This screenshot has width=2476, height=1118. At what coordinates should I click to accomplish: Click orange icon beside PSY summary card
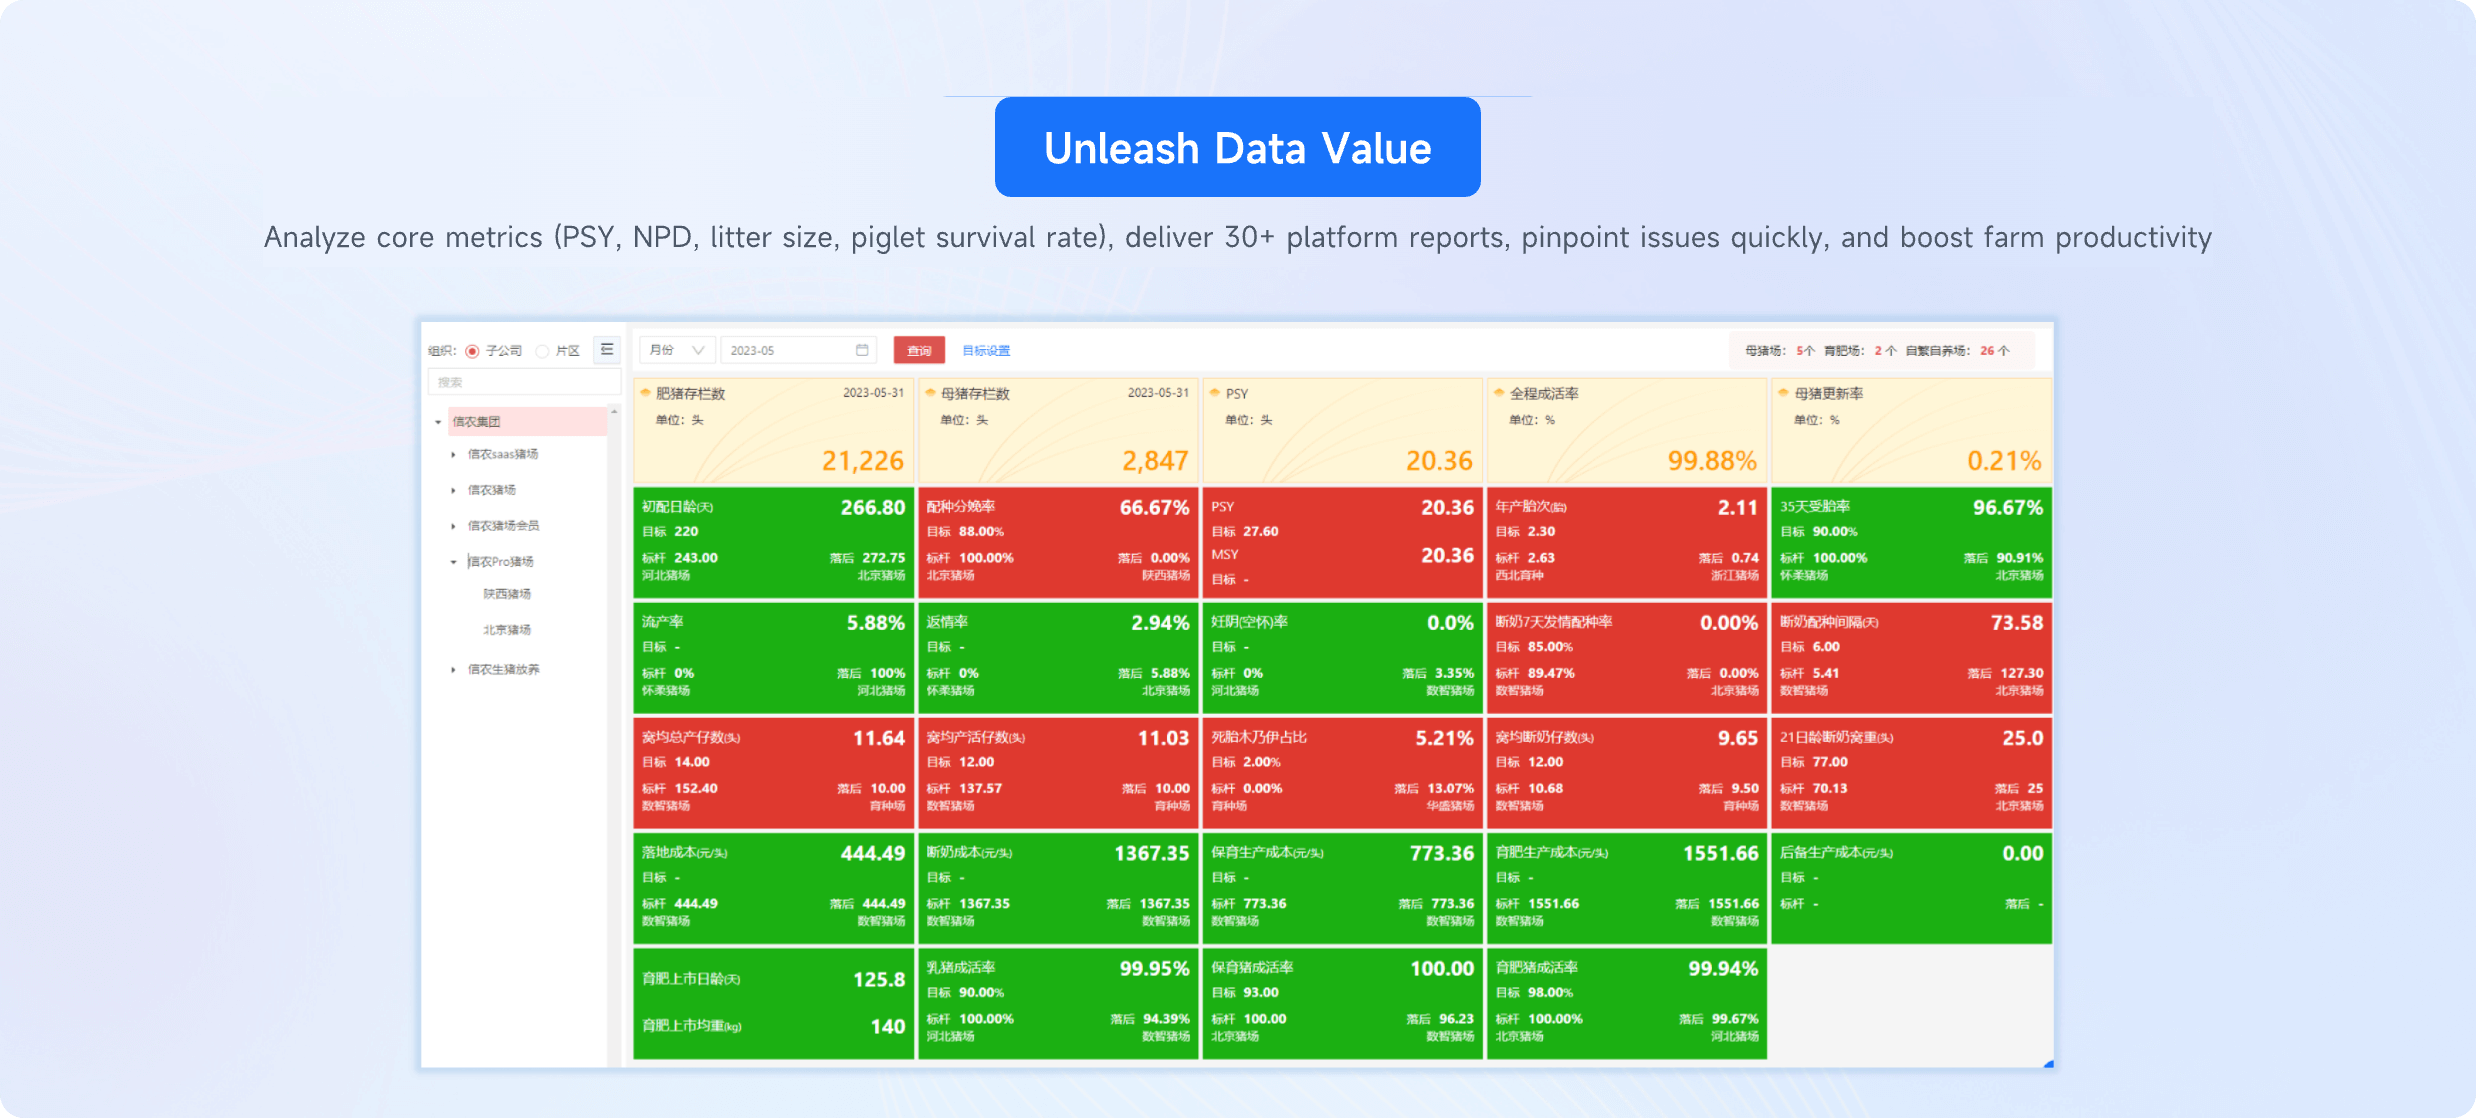coord(1215,393)
